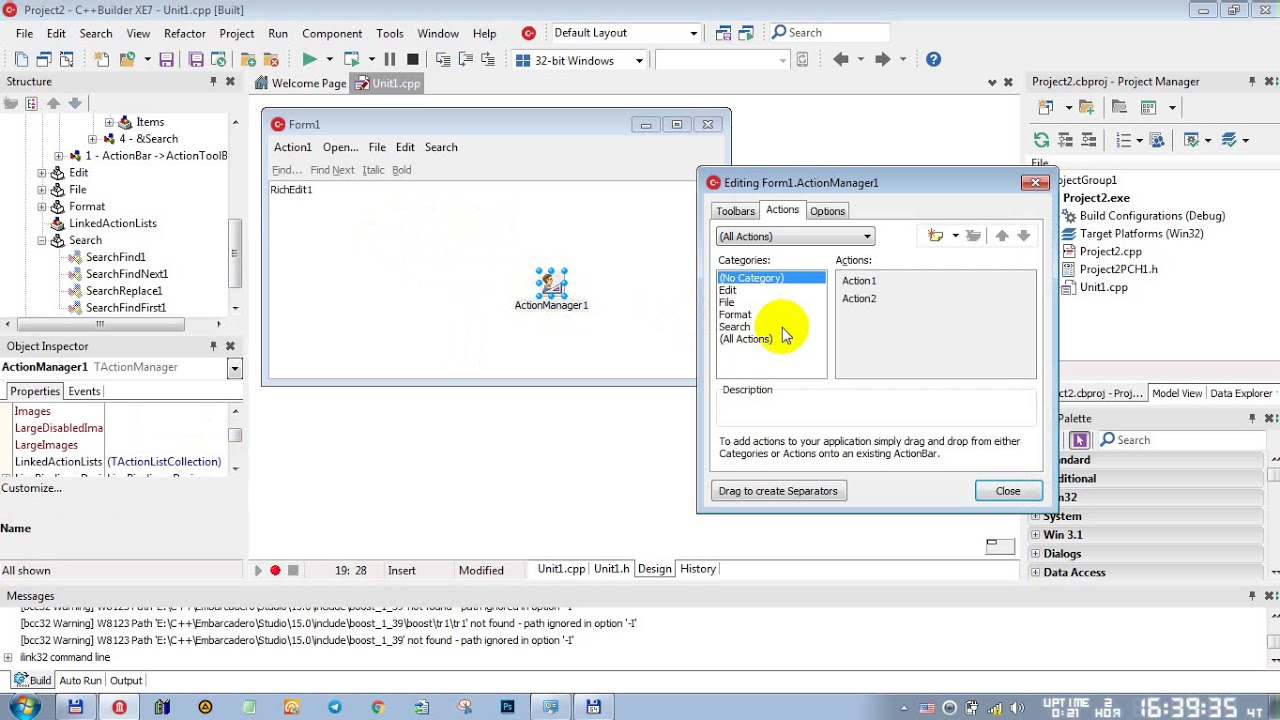Expand the Edit node in Structure

(x=42, y=173)
